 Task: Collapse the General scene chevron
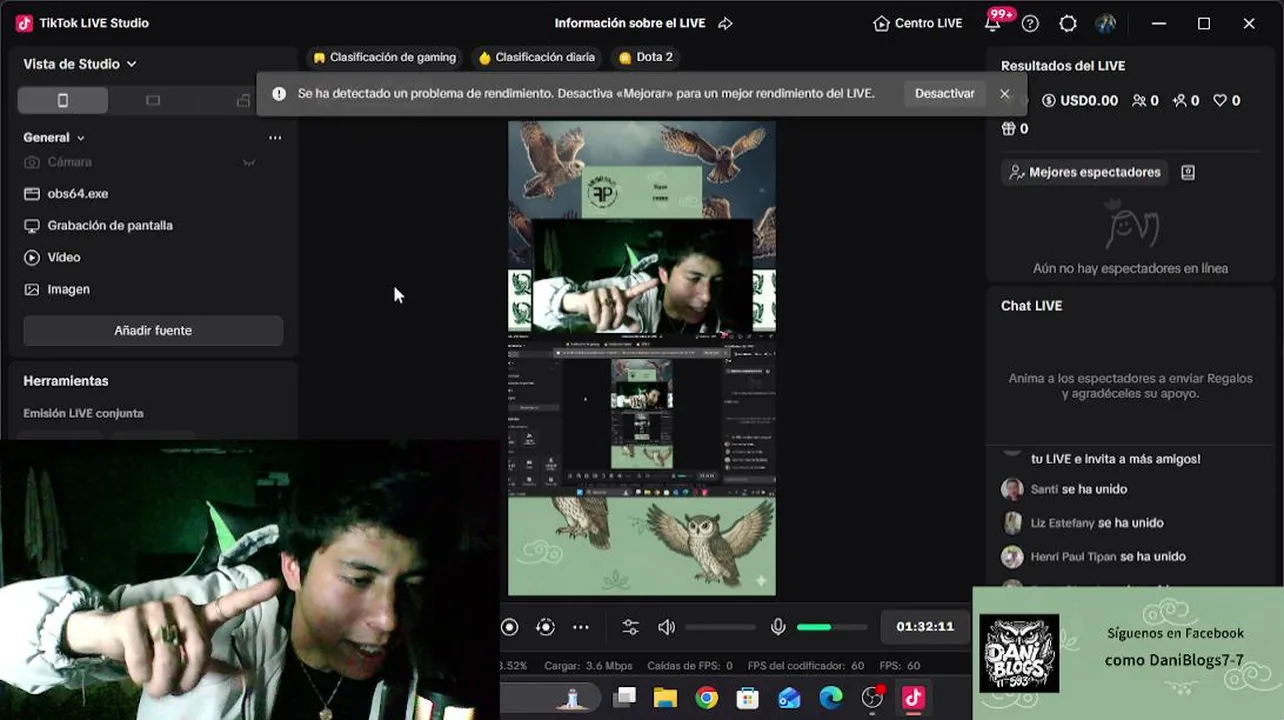81,138
